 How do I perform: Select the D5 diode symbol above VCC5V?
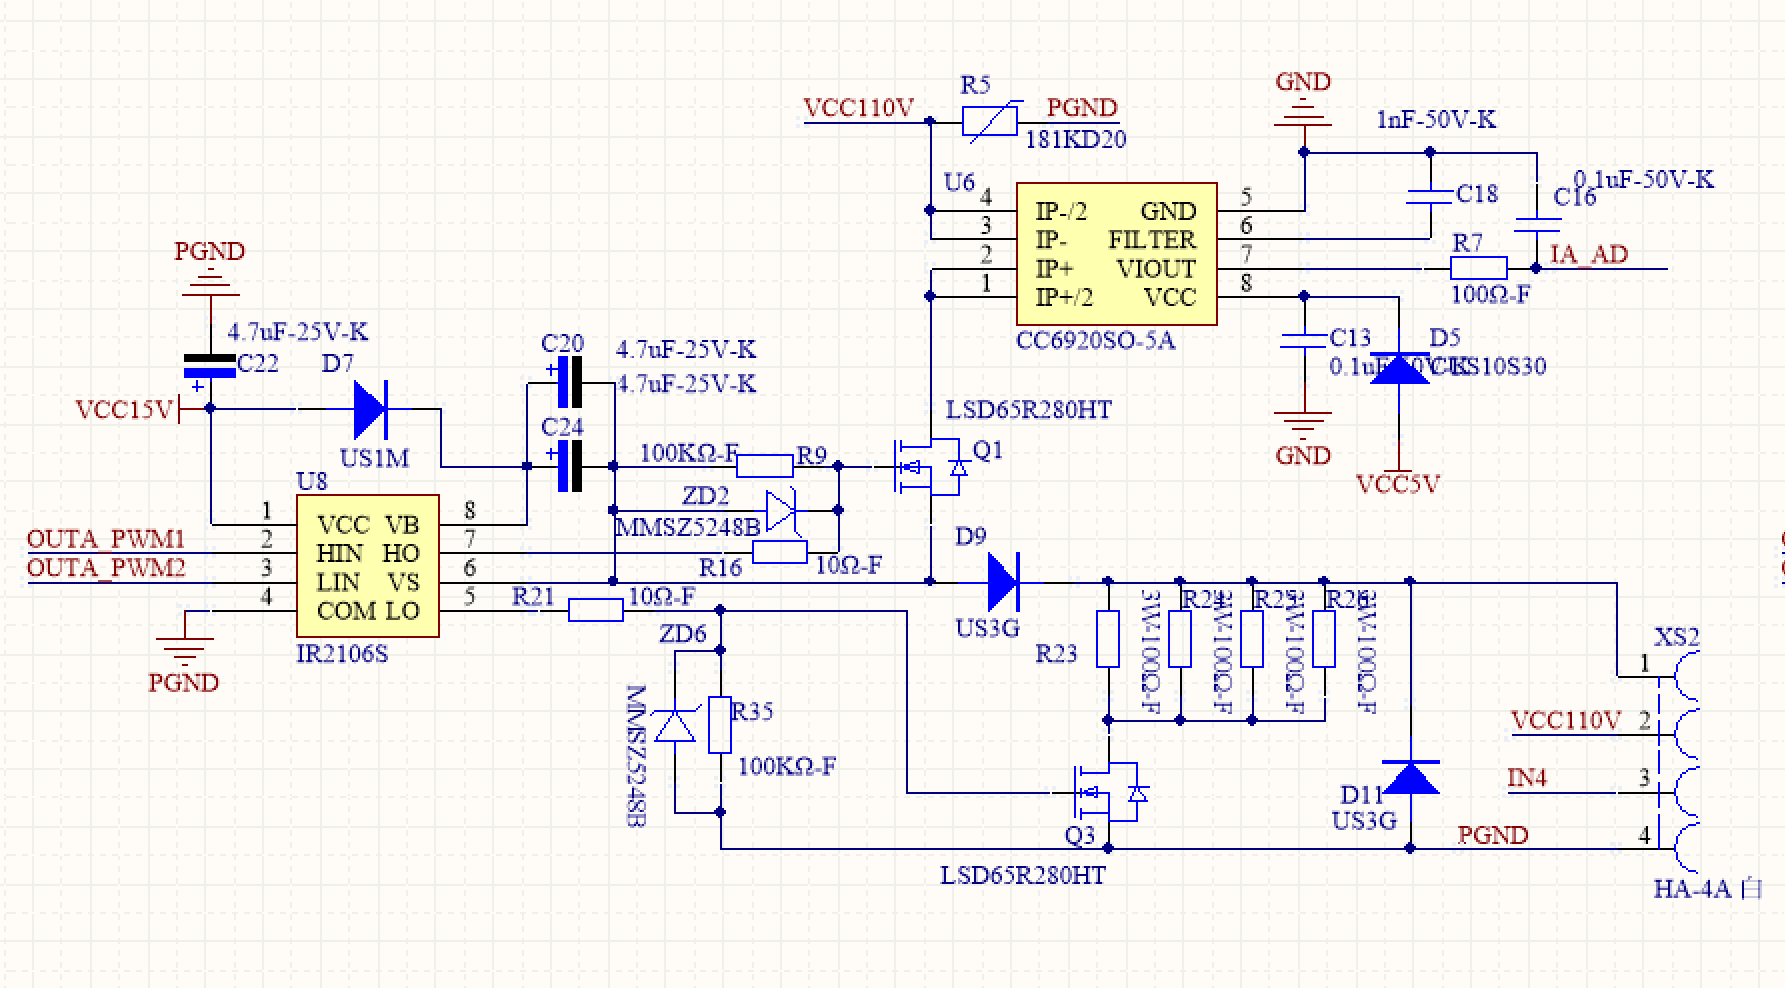pyautogui.click(x=1398, y=368)
